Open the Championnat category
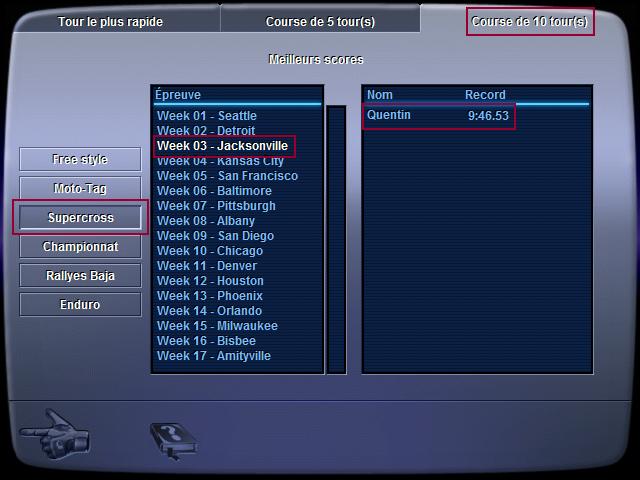This screenshot has height=480, width=640. (x=80, y=246)
